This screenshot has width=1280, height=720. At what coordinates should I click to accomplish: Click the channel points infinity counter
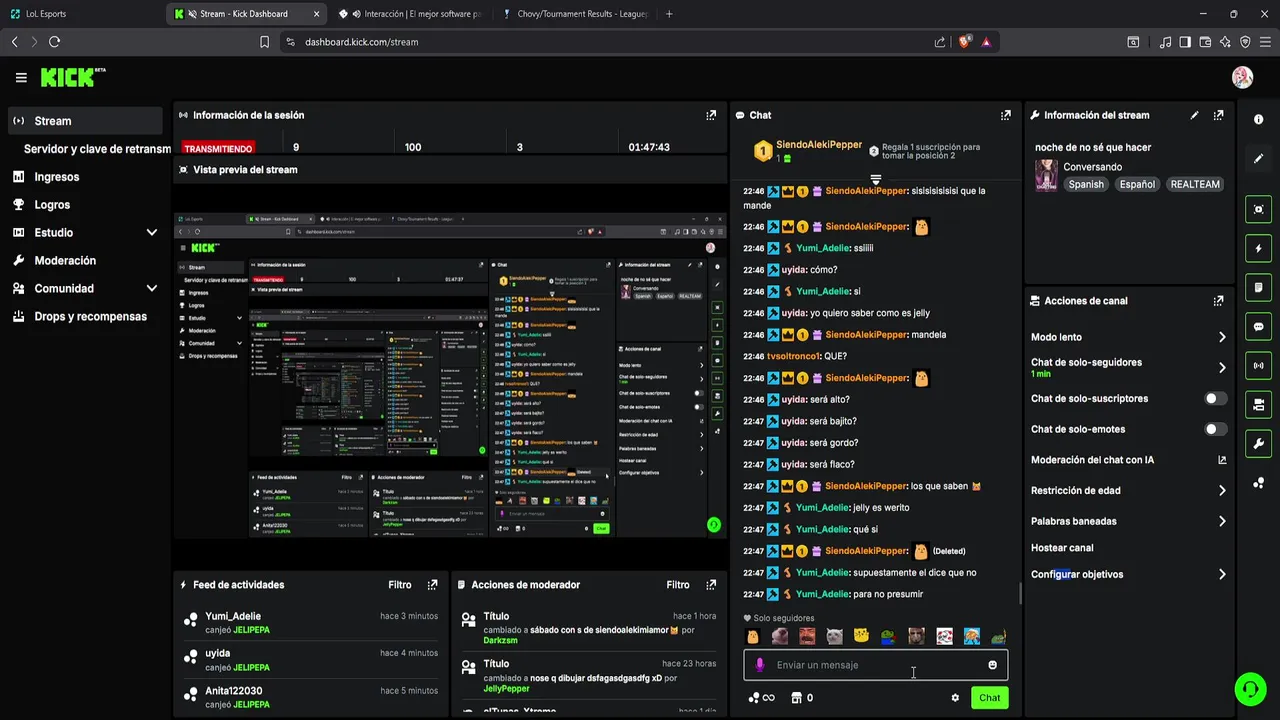762,698
